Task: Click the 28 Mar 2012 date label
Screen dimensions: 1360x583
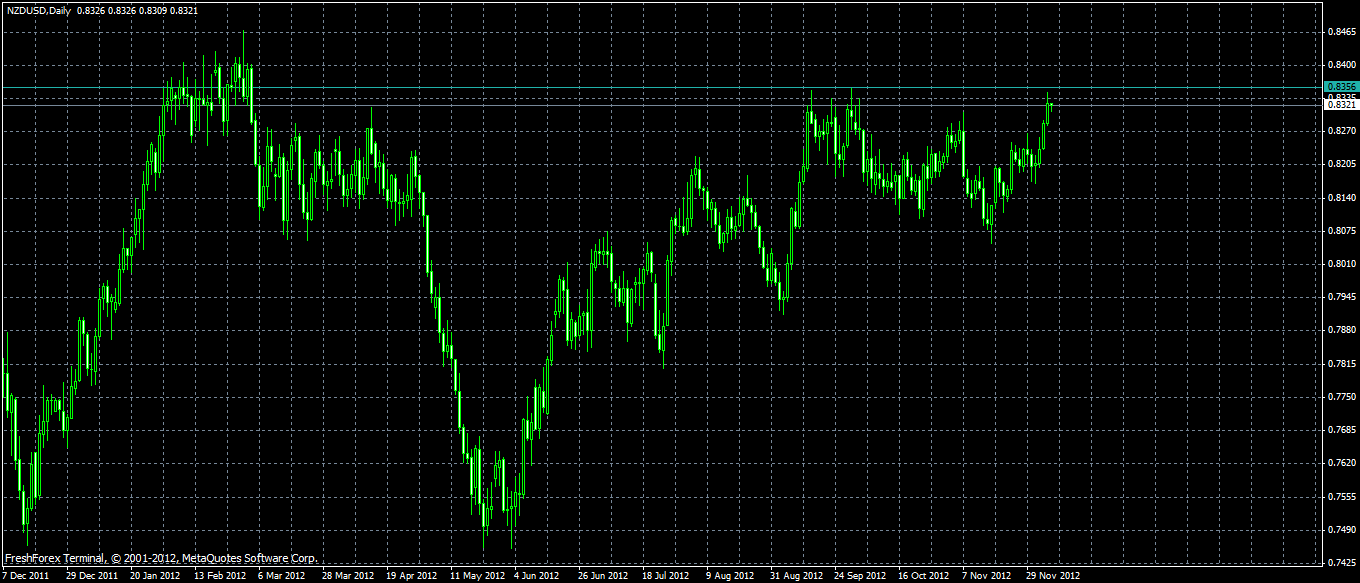Action: click(x=348, y=576)
